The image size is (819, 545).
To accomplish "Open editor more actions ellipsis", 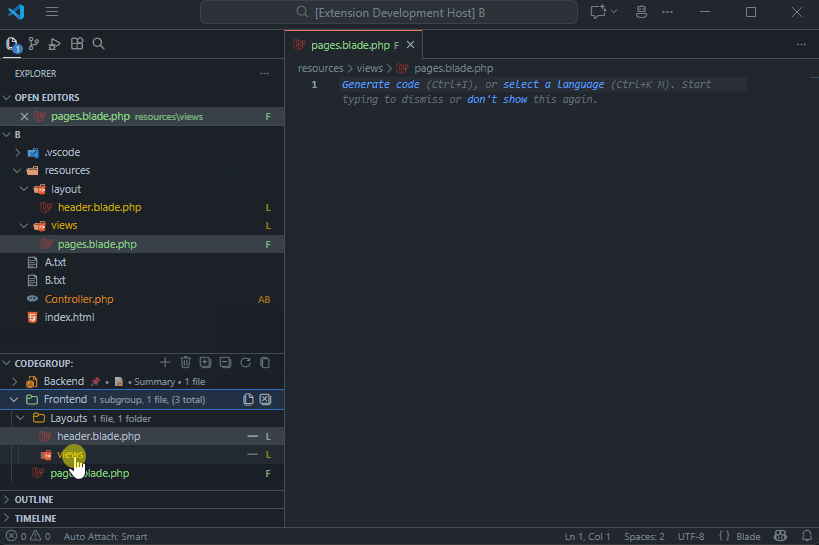I will [x=801, y=45].
